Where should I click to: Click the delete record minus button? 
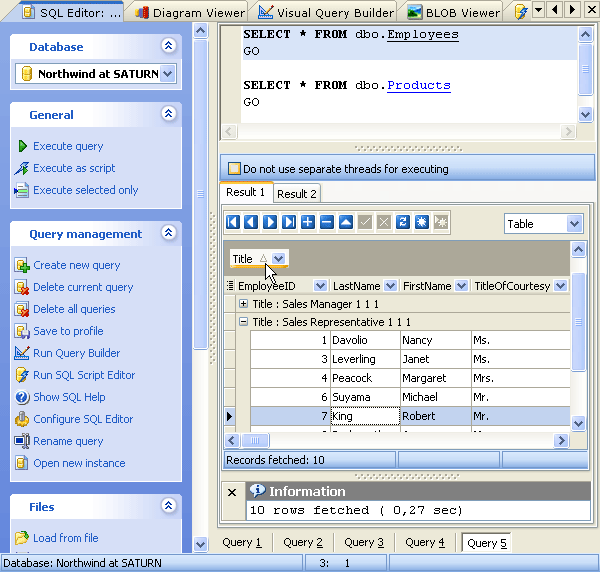pos(327,222)
